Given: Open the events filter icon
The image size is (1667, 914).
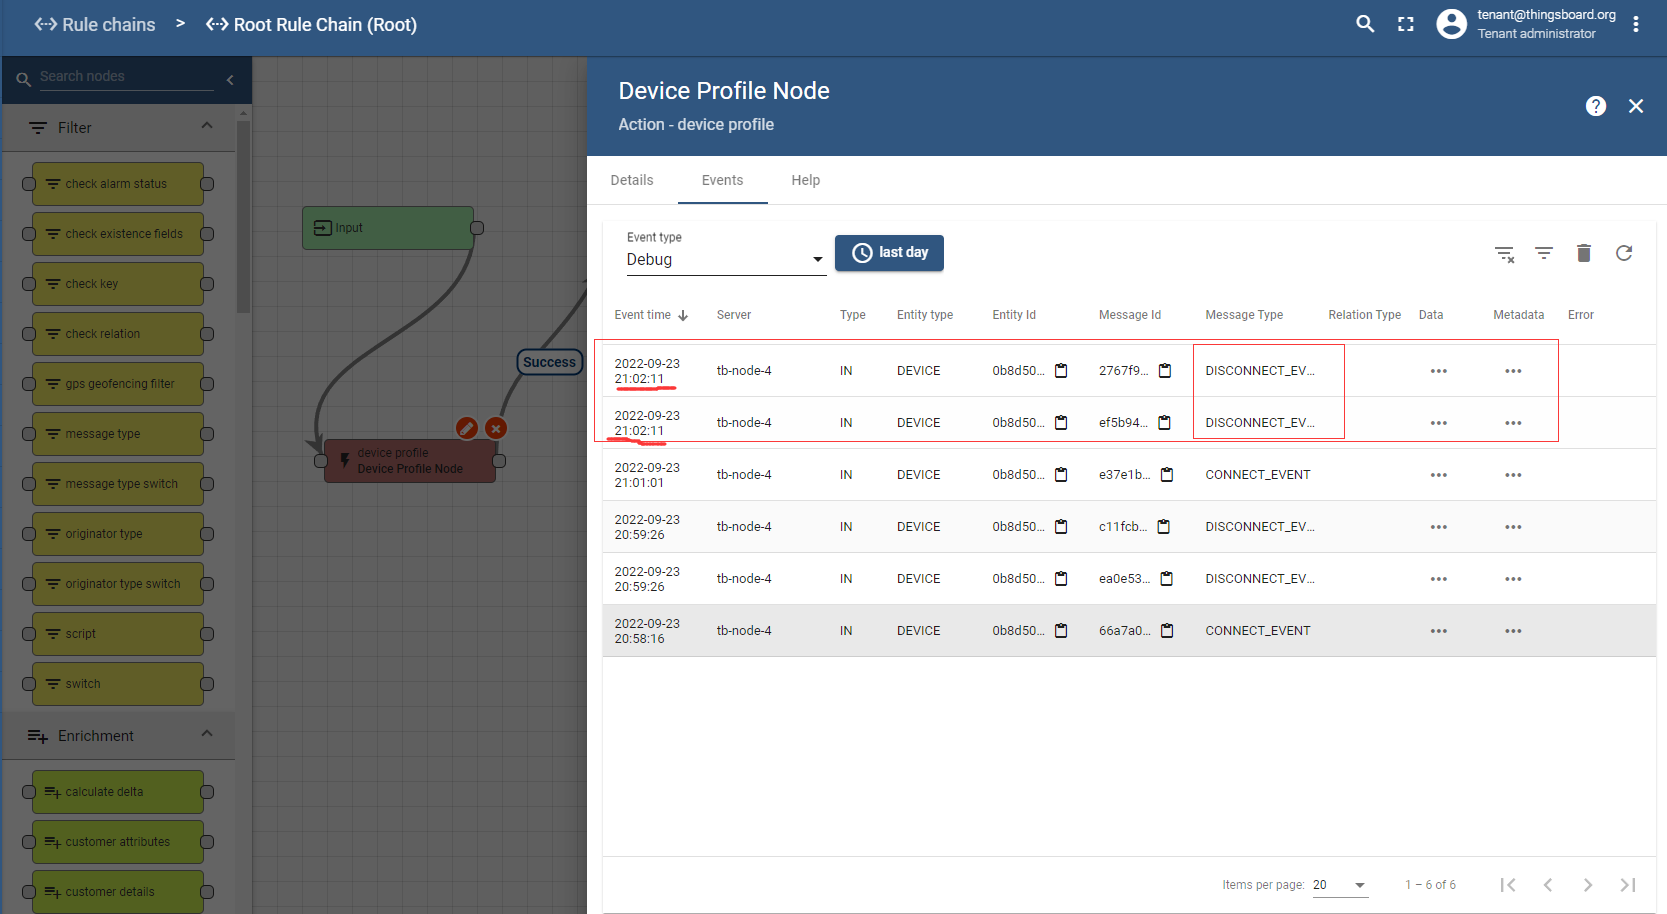Looking at the screenshot, I should point(1544,254).
